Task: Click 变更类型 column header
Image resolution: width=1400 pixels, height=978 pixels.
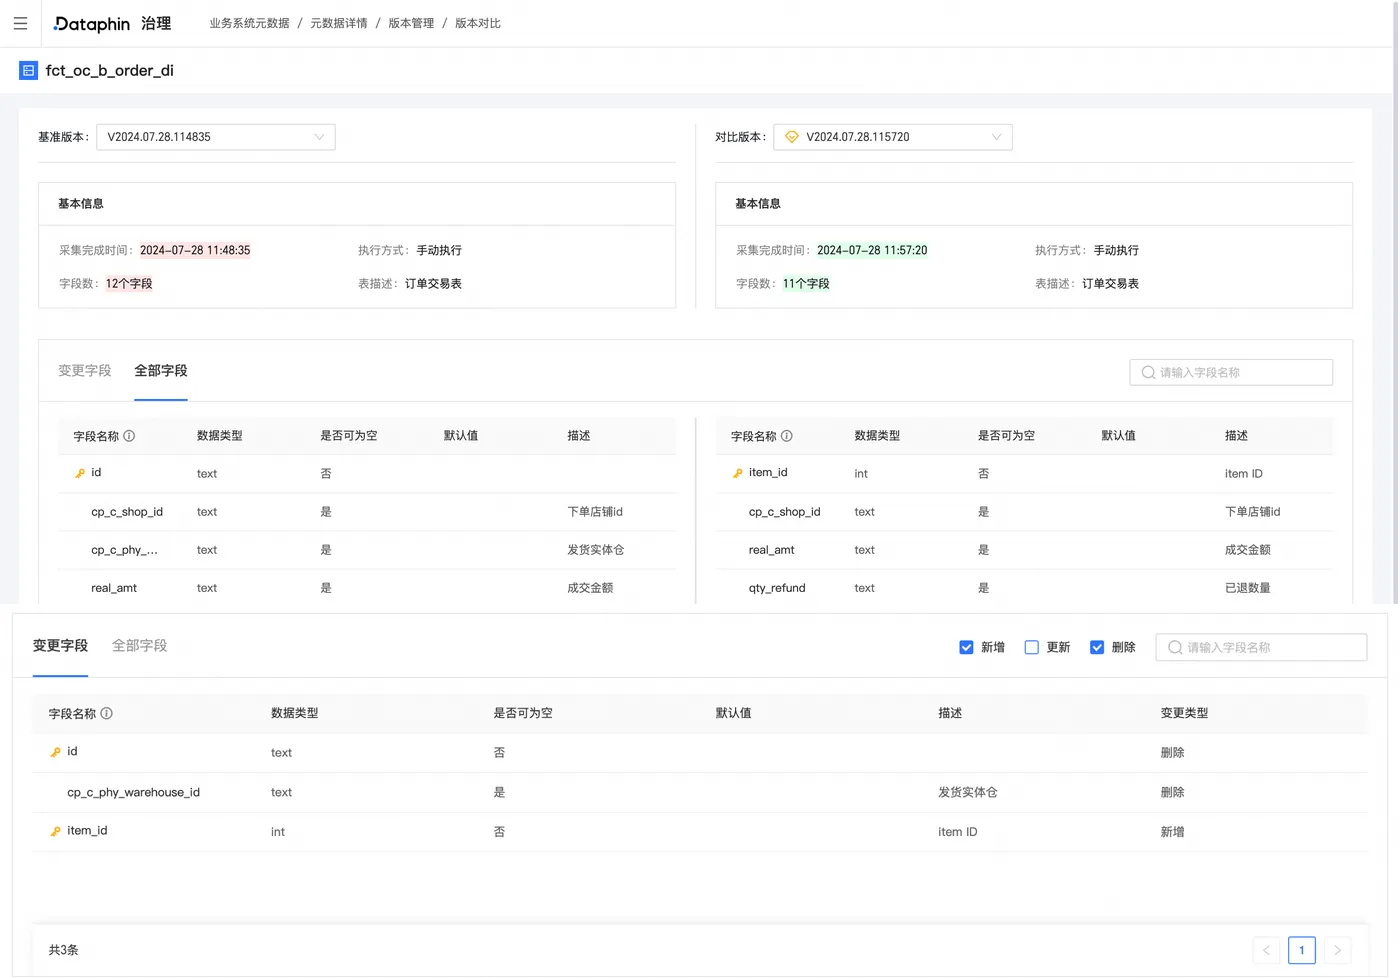Action: click(x=1184, y=713)
